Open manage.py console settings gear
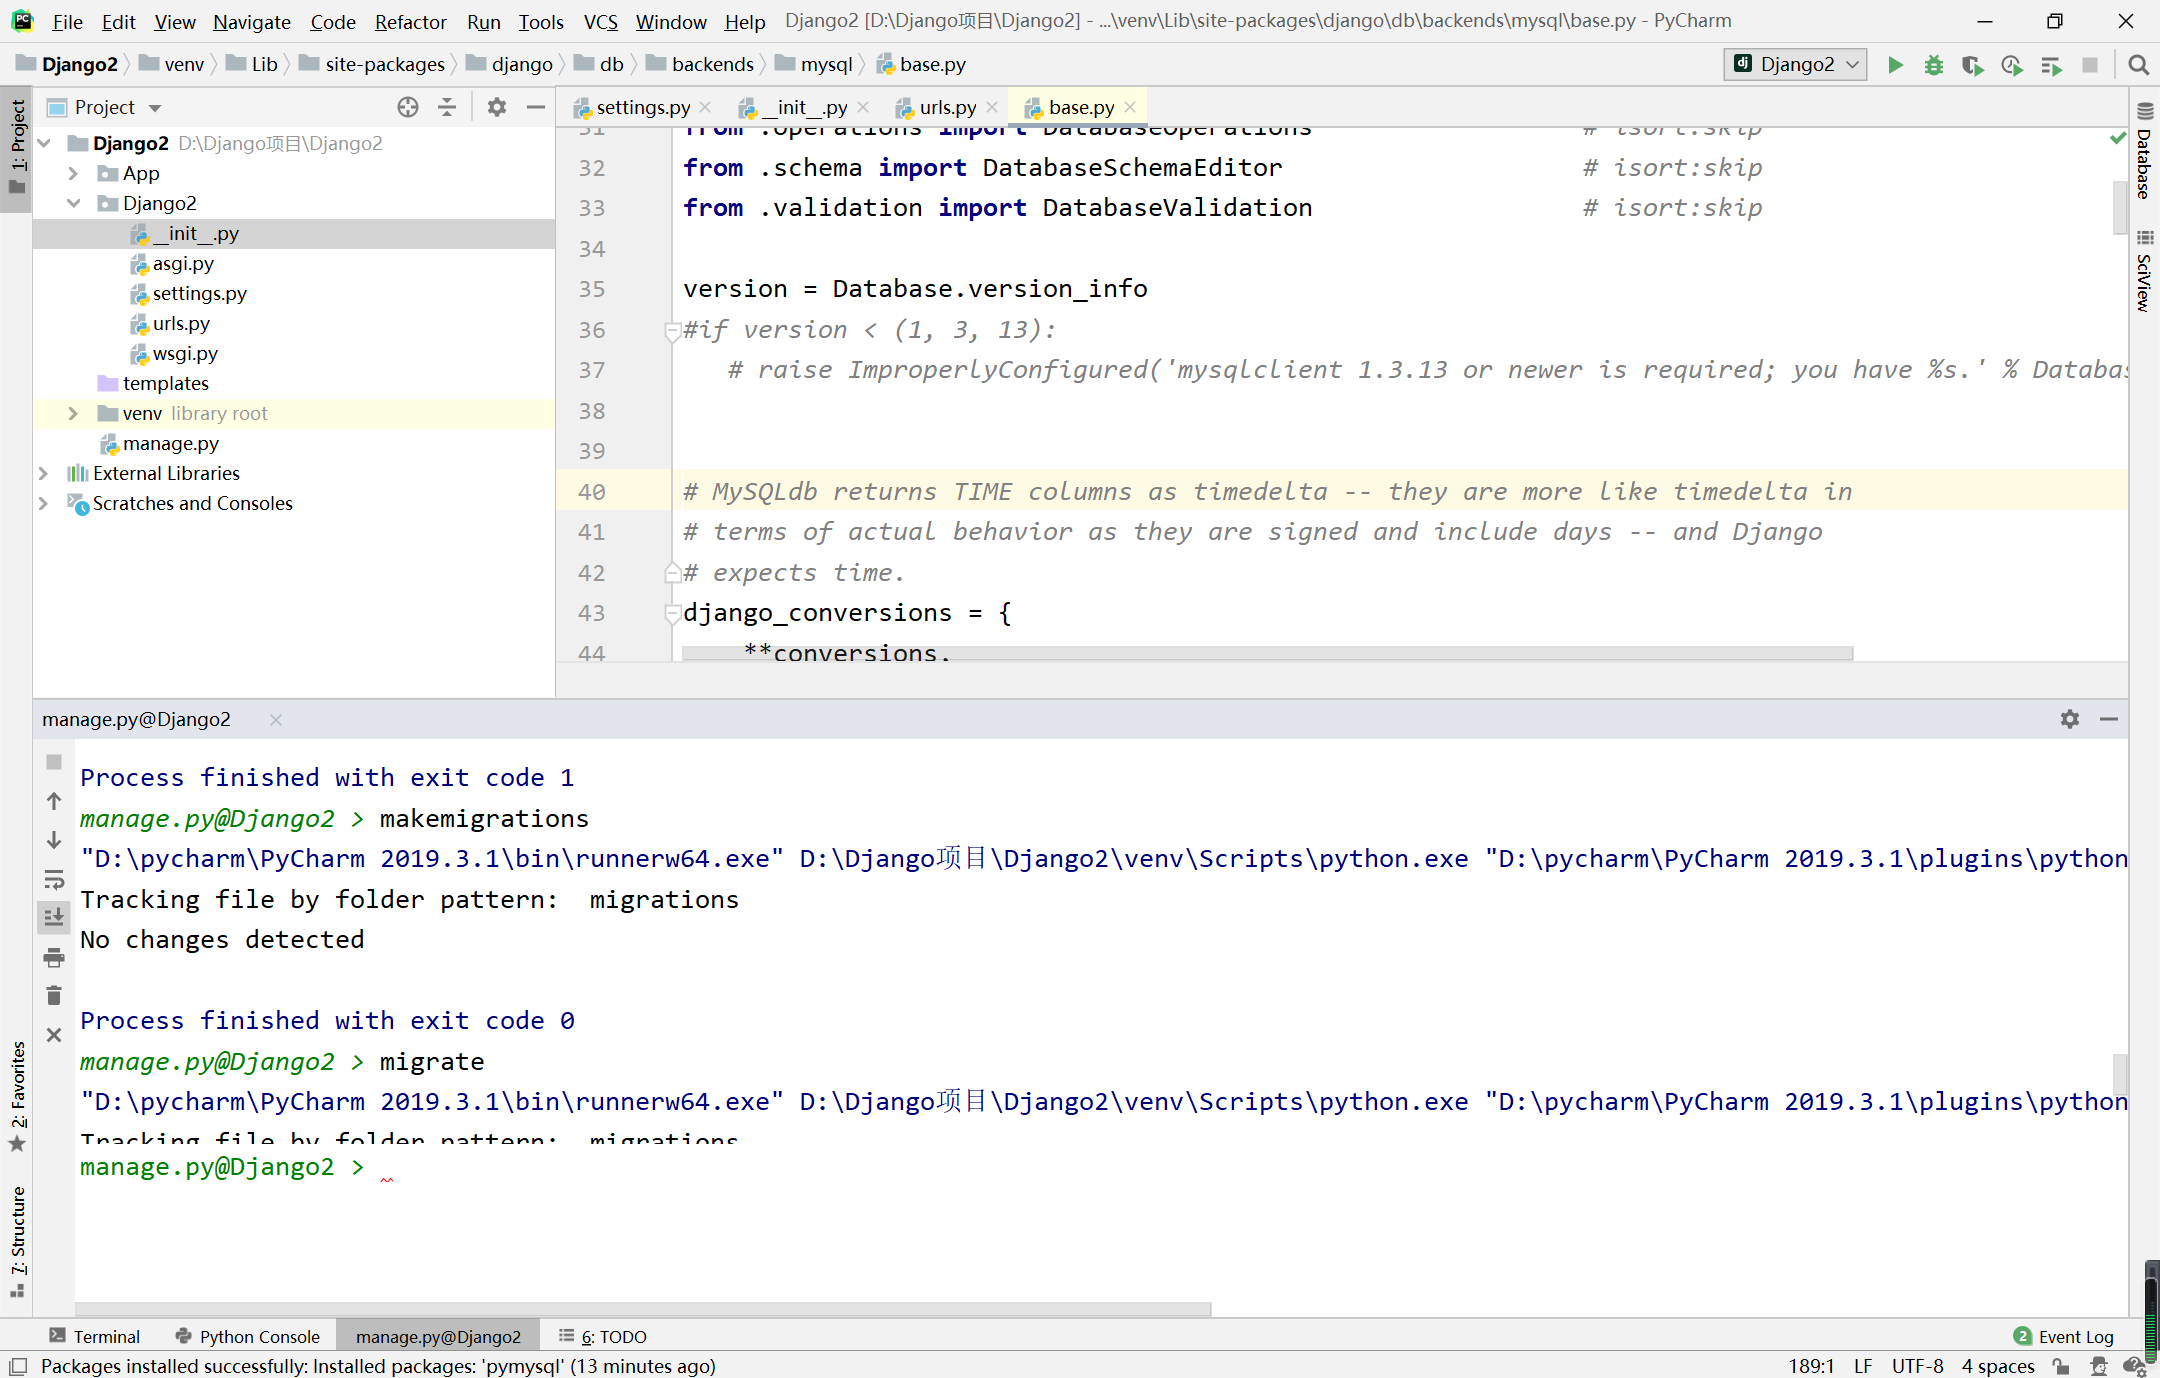This screenshot has height=1378, width=2160. pos(2070,719)
